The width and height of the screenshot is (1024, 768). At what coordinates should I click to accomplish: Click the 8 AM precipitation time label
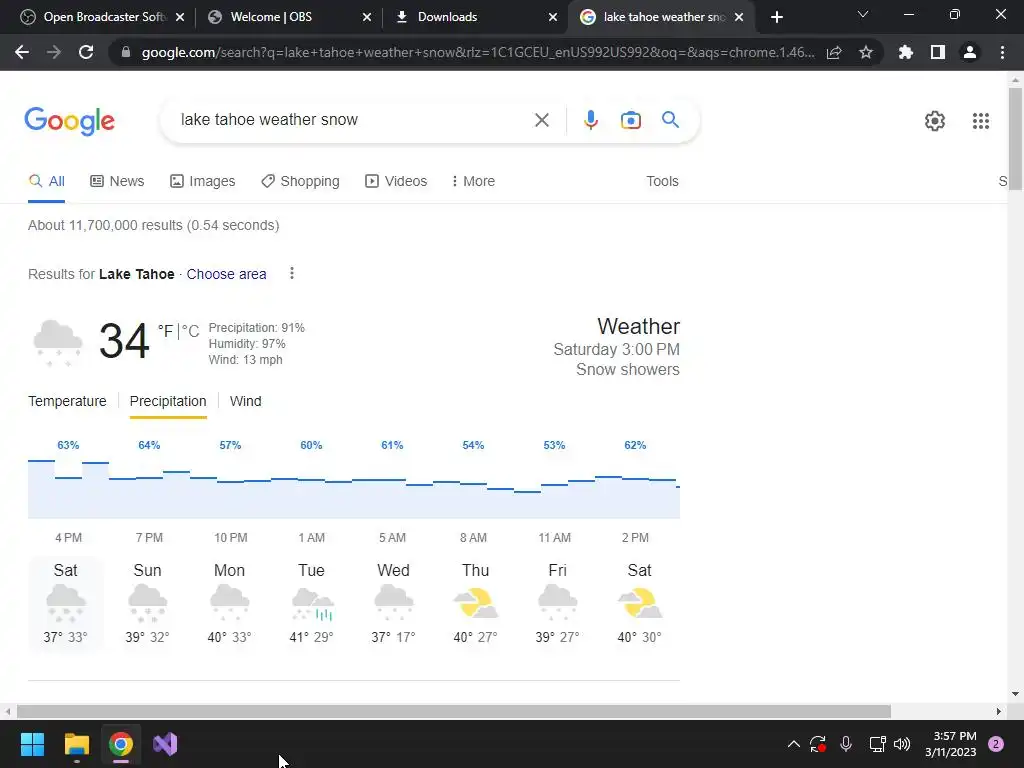pos(473,537)
